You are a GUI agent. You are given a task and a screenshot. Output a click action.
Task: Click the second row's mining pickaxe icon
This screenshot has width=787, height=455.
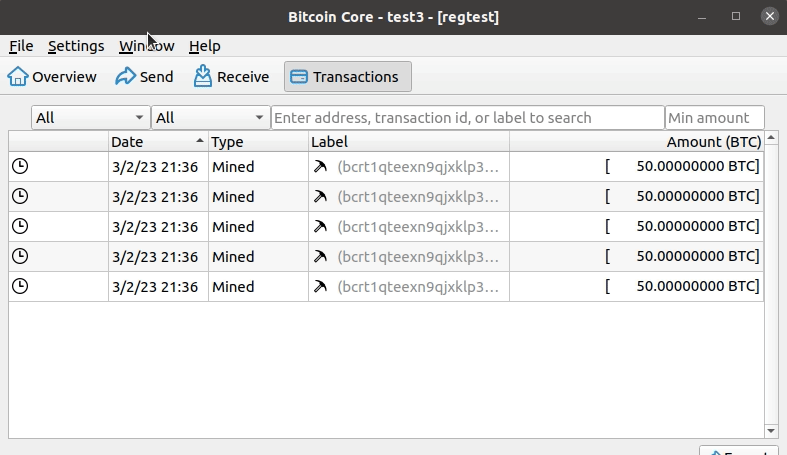pyautogui.click(x=320, y=196)
